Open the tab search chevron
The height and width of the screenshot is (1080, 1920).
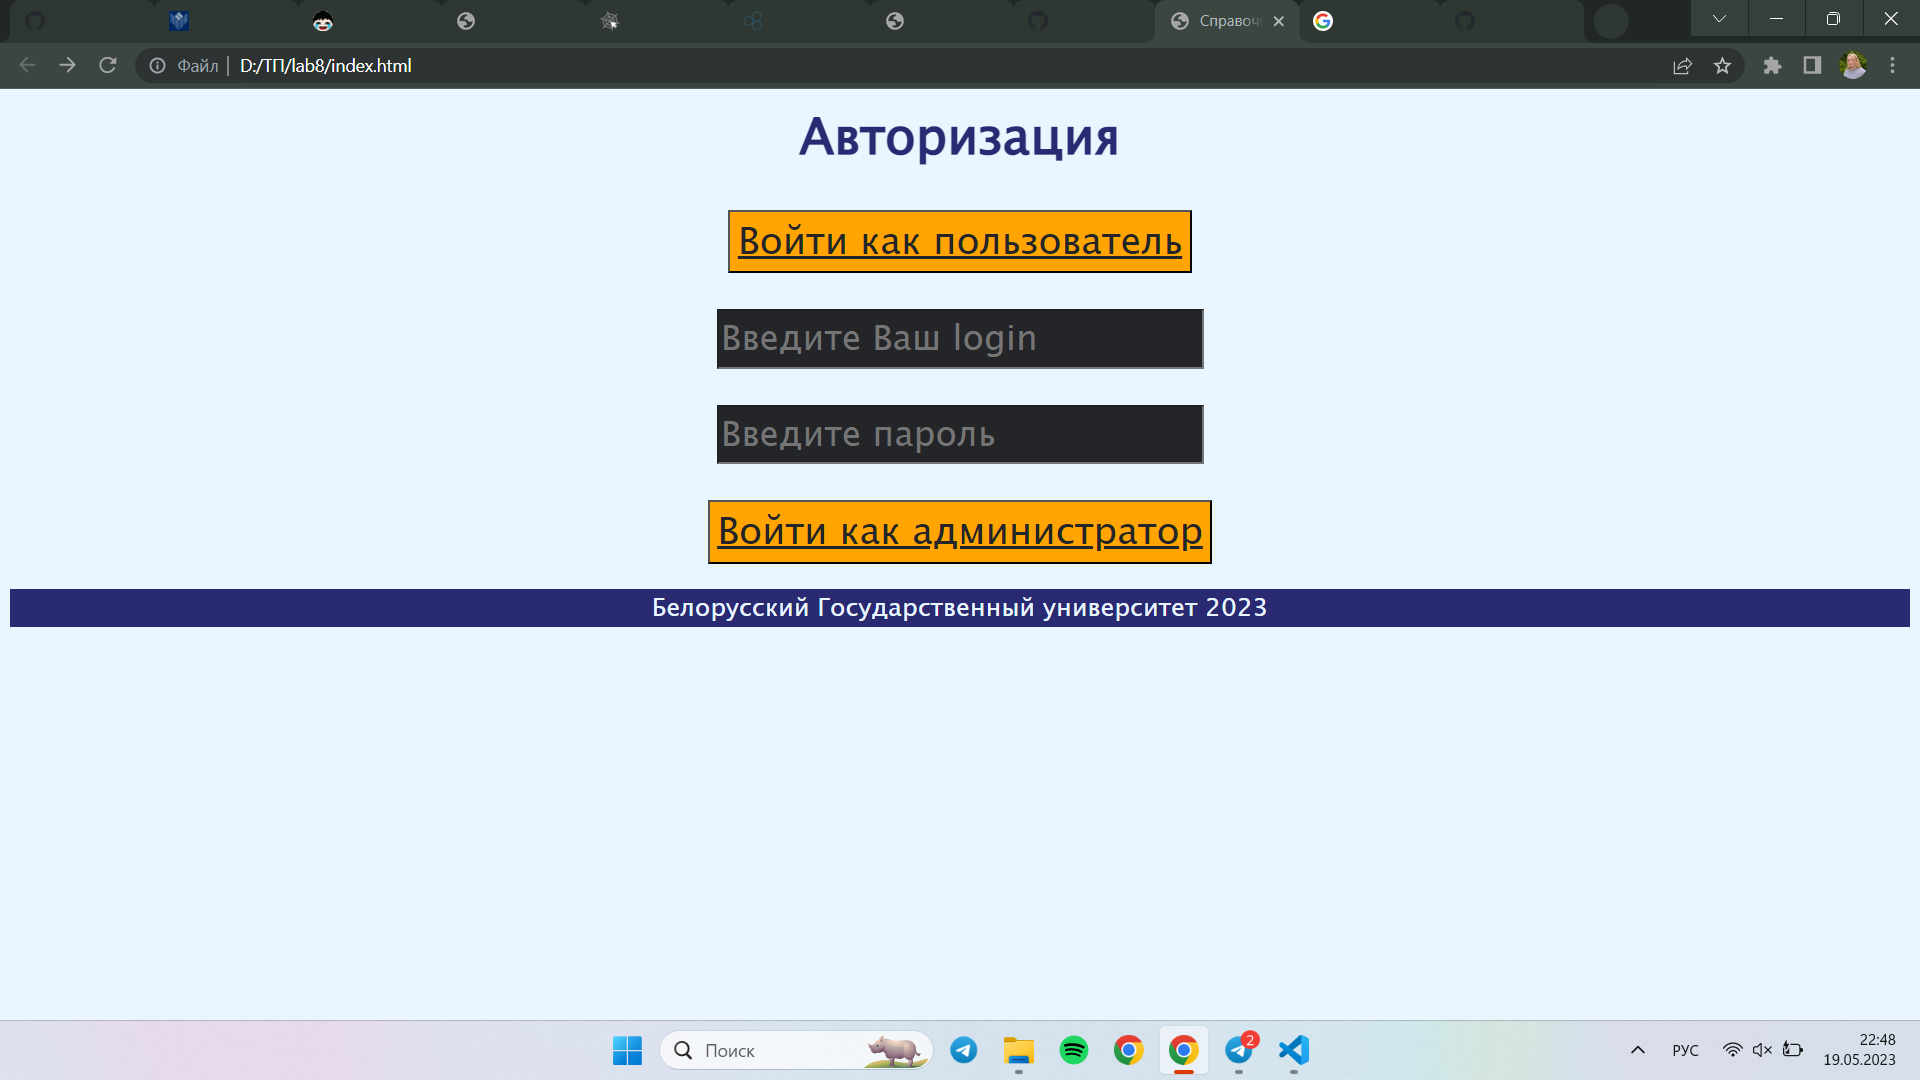coord(1719,18)
